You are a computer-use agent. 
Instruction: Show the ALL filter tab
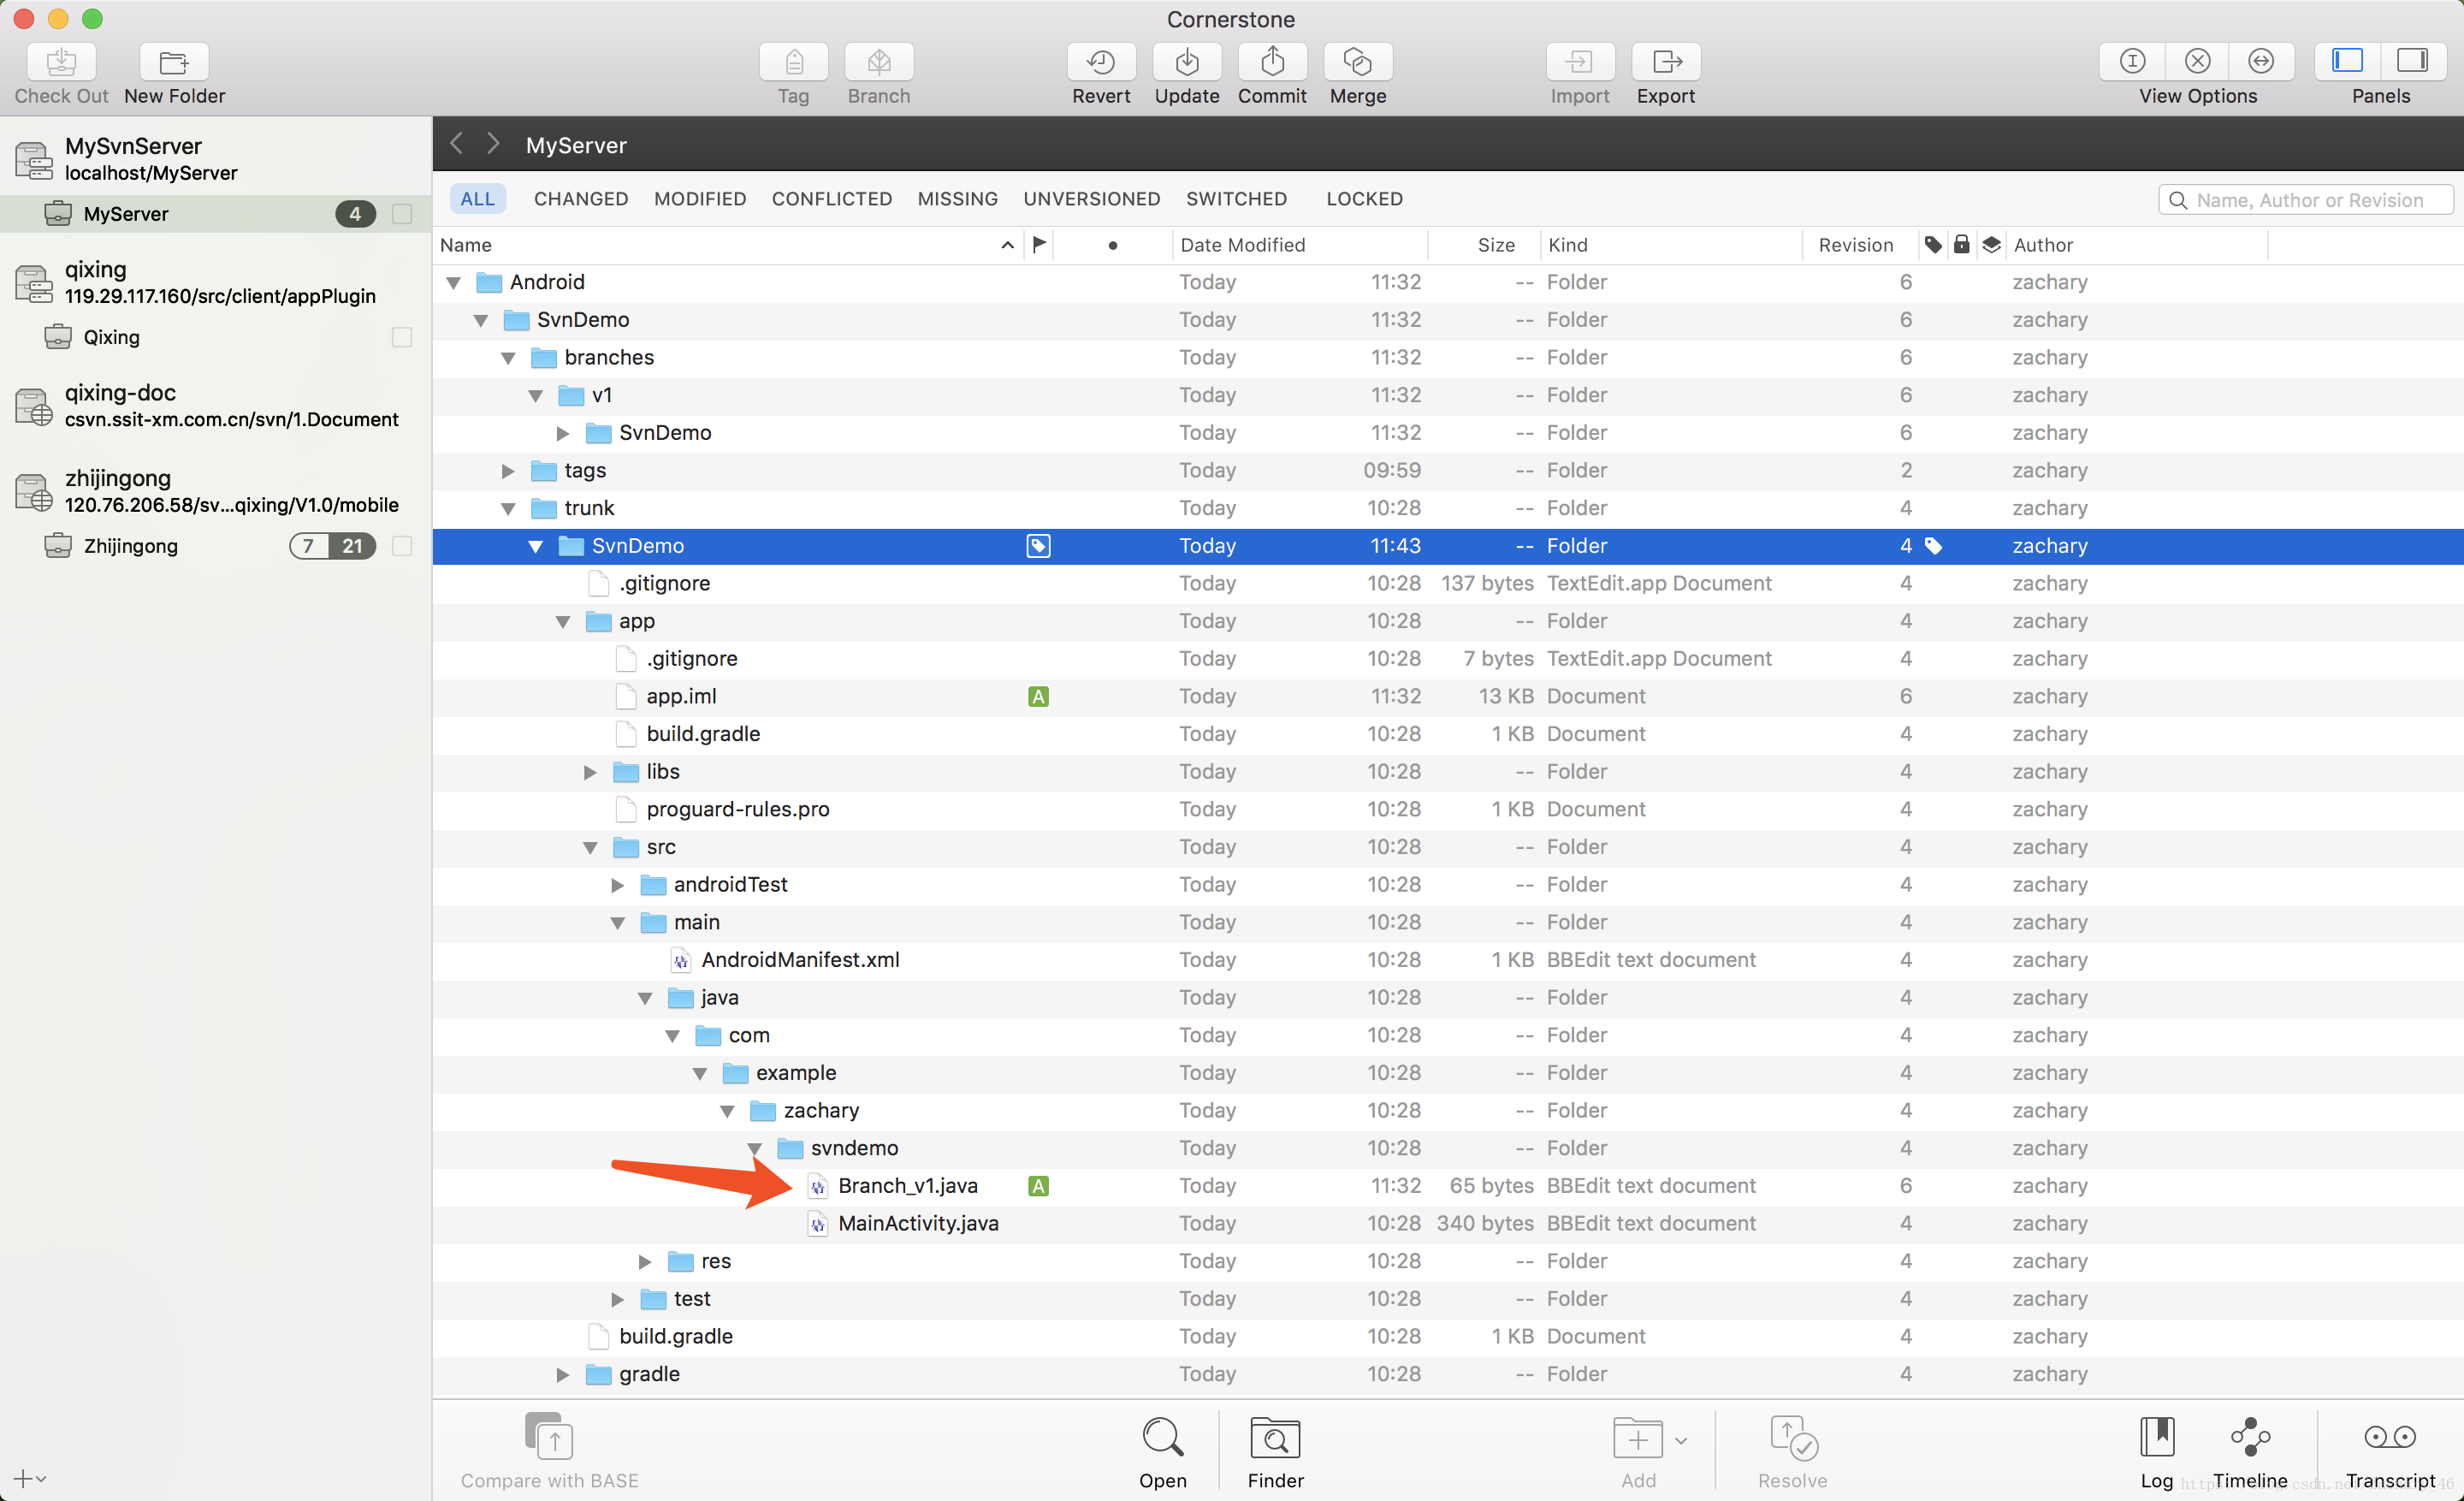477,199
